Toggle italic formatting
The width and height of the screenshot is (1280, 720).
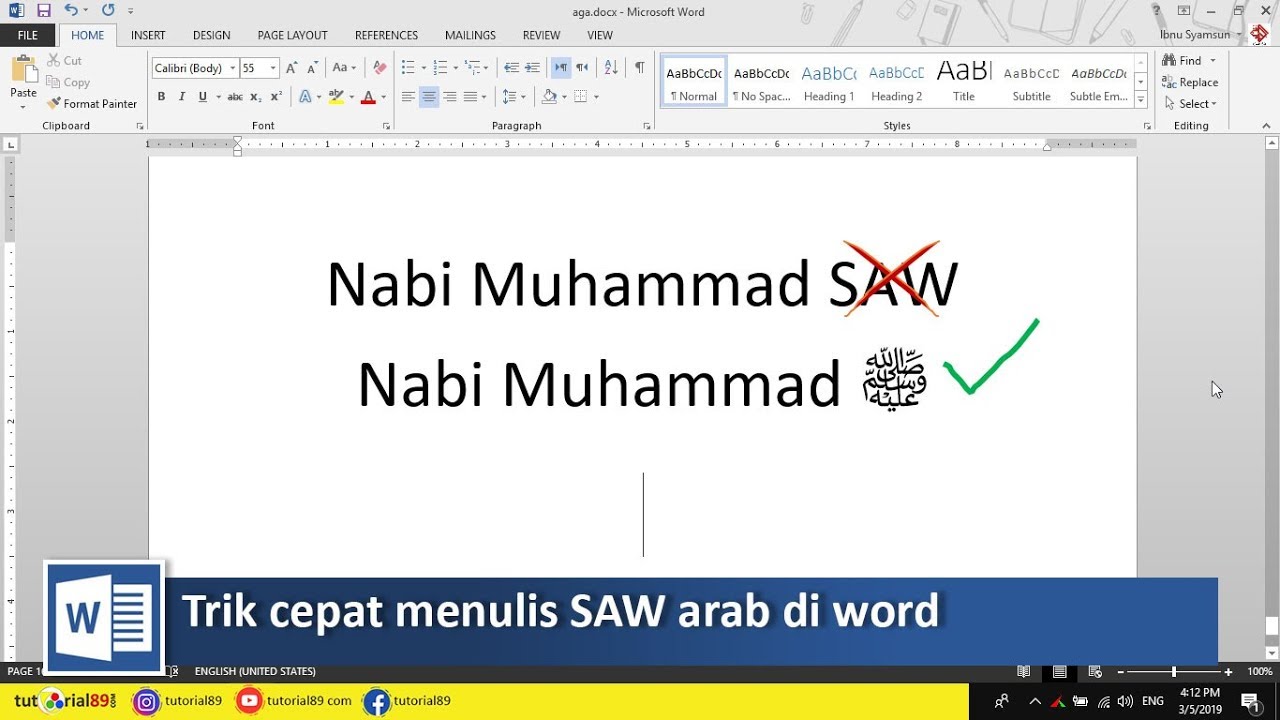click(x=181, y=97)
